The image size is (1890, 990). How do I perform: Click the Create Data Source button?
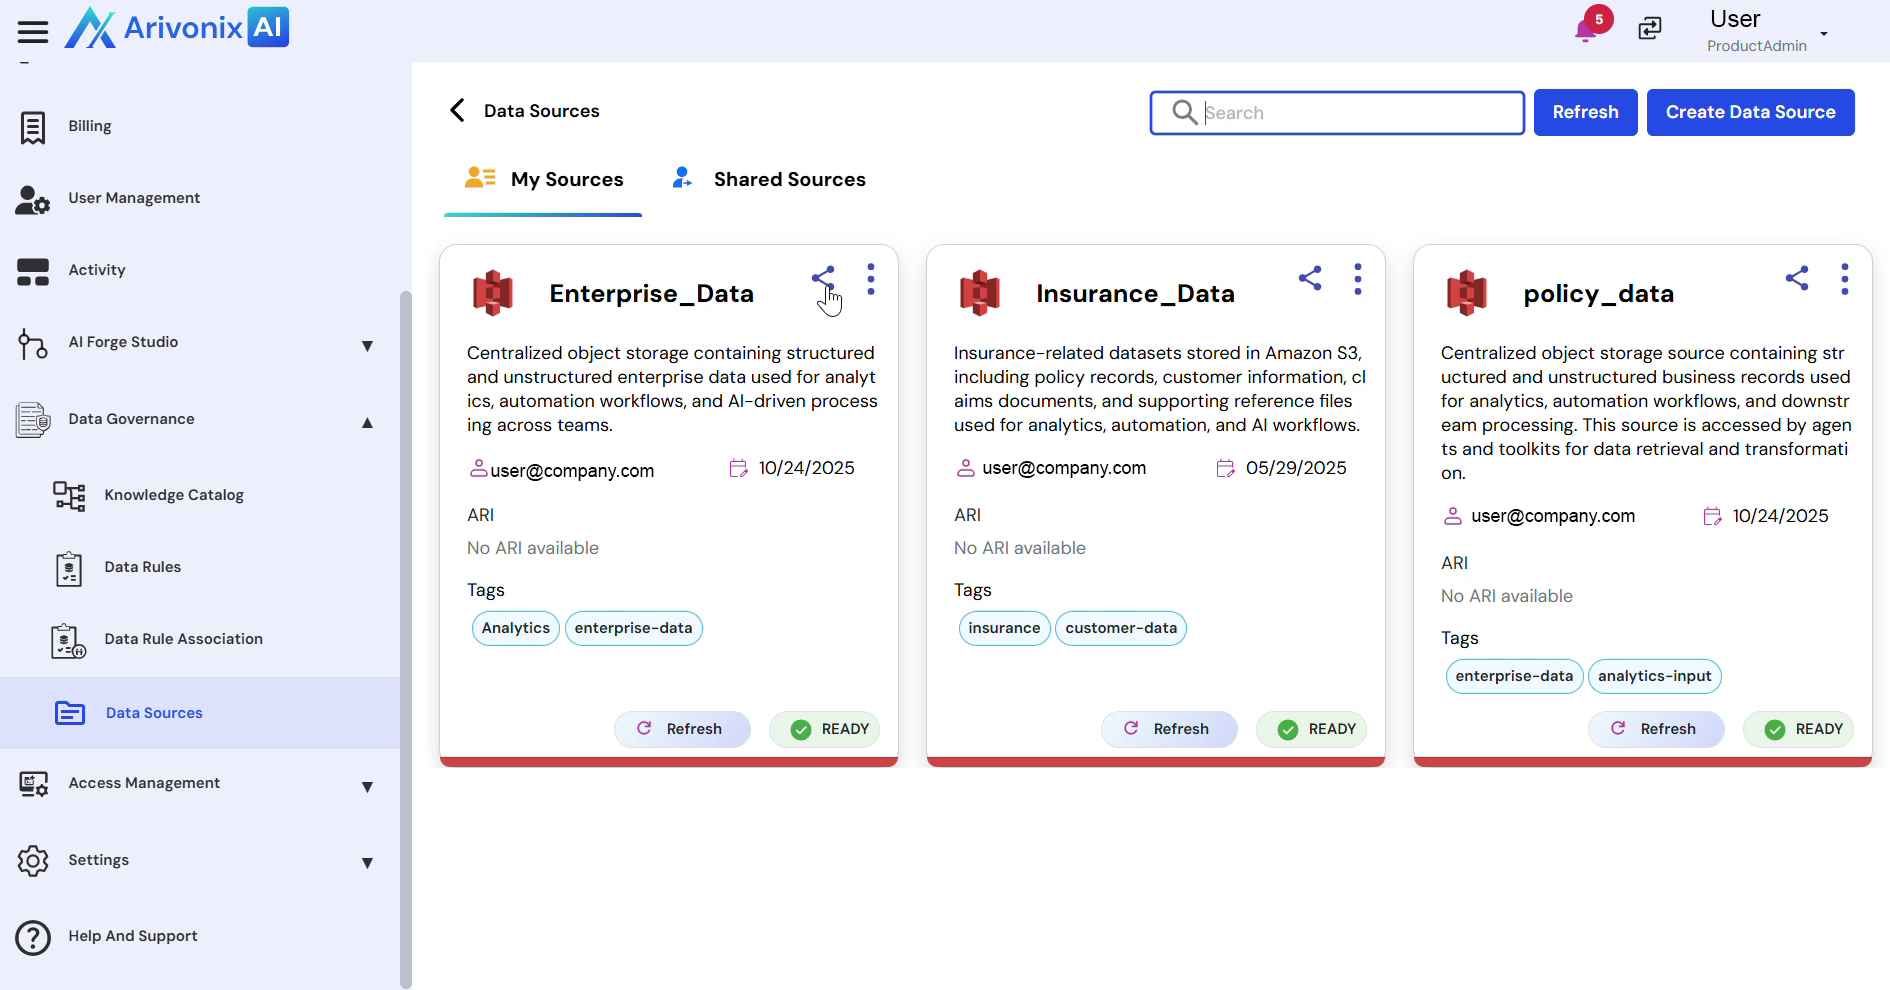(1750, 112)
